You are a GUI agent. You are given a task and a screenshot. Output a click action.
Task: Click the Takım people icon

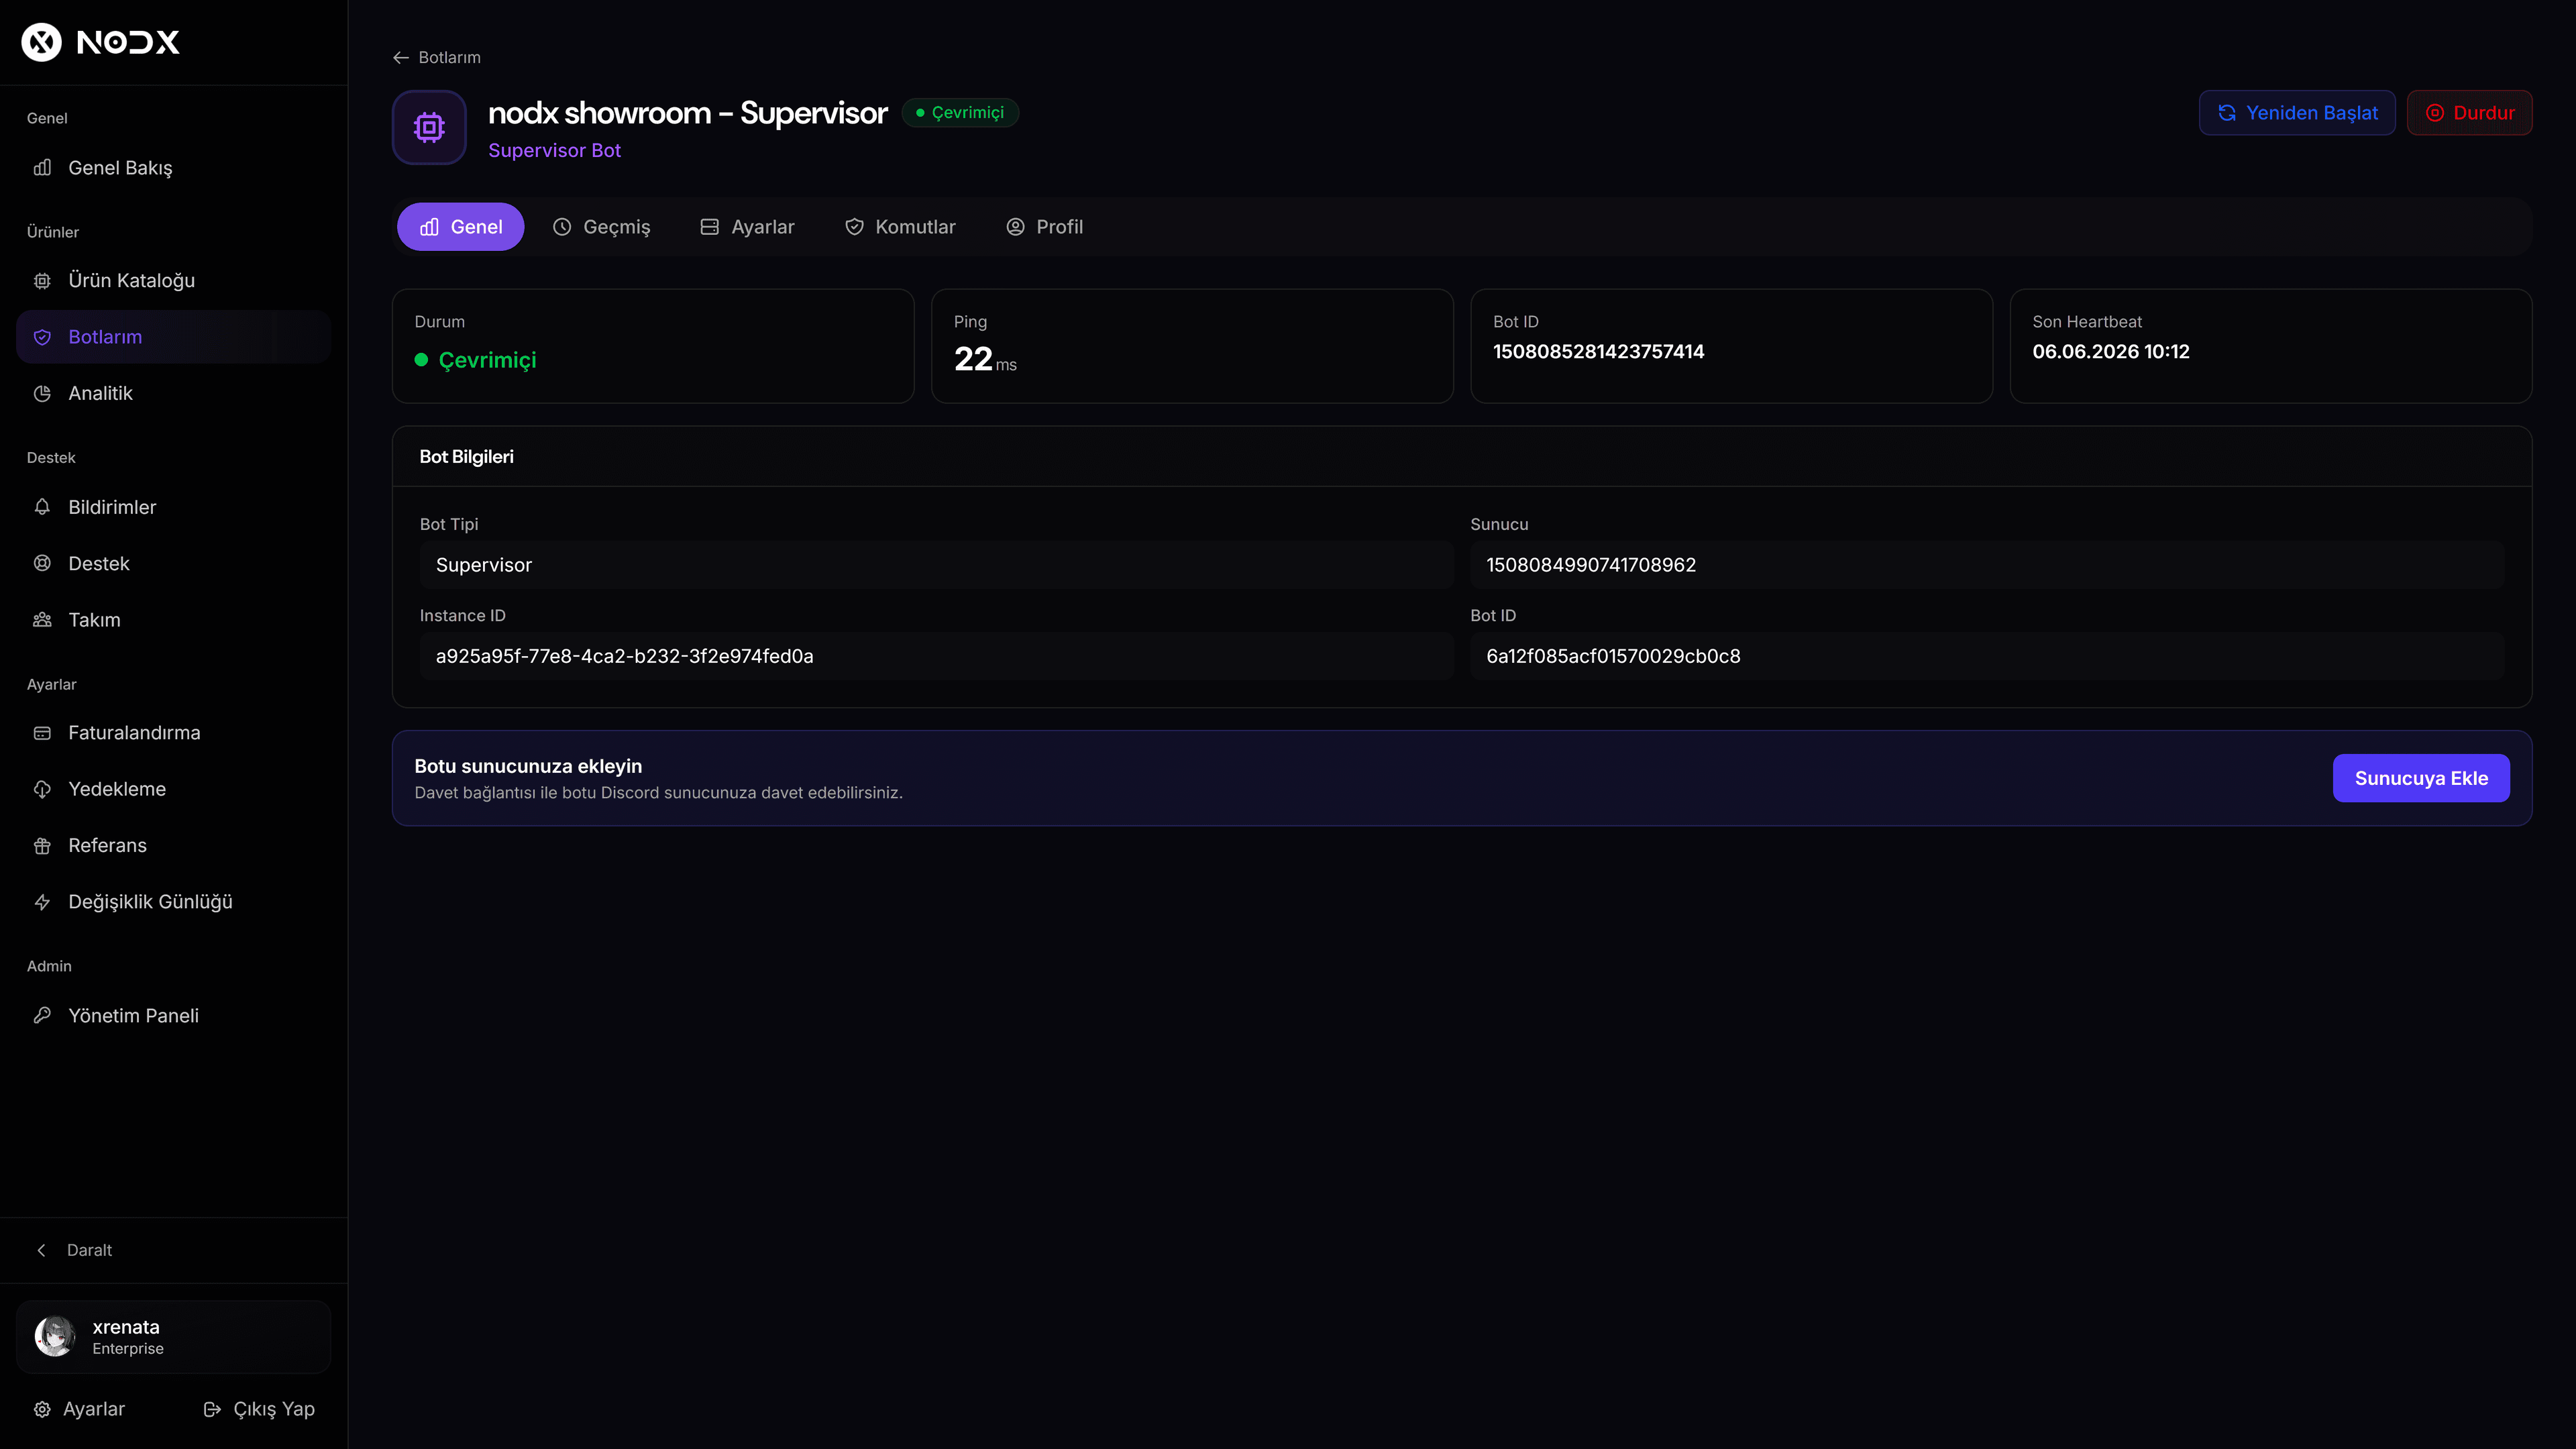42,620
